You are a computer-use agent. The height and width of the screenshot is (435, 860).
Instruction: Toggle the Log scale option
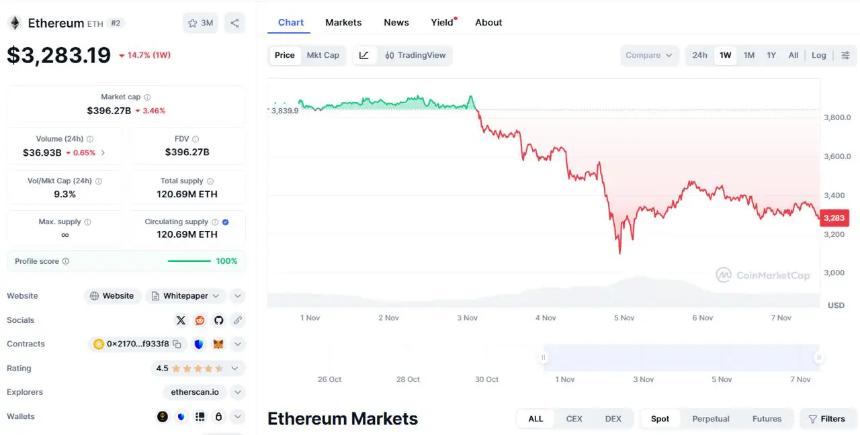pos(819,55)
